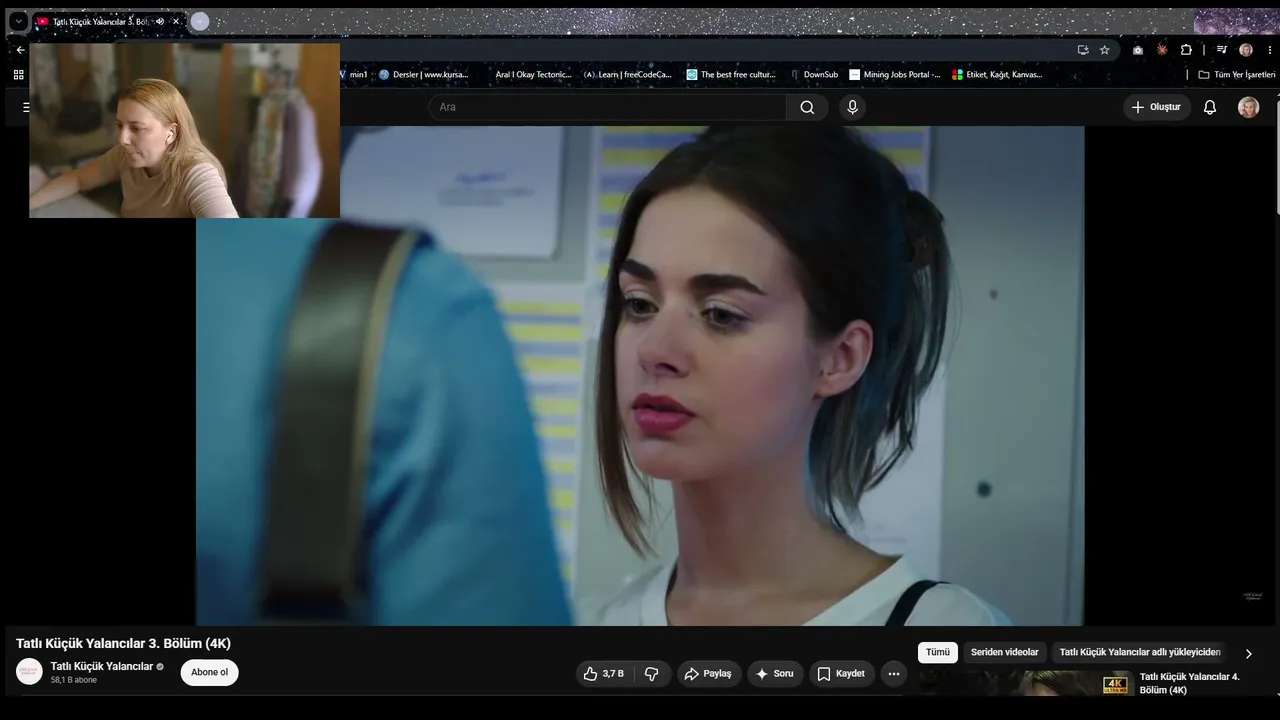Click the video title Tatlı Küçük Yalancılar 3. Bölüm (4K)
The image size is (1280, 720).
point(123,643)
